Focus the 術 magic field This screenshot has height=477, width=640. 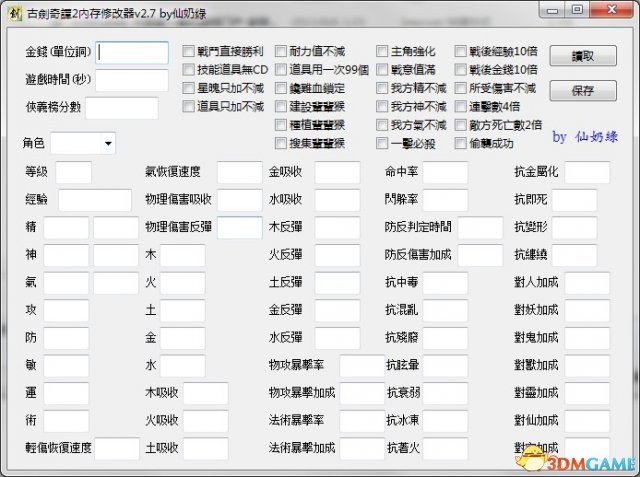[66, 421]
